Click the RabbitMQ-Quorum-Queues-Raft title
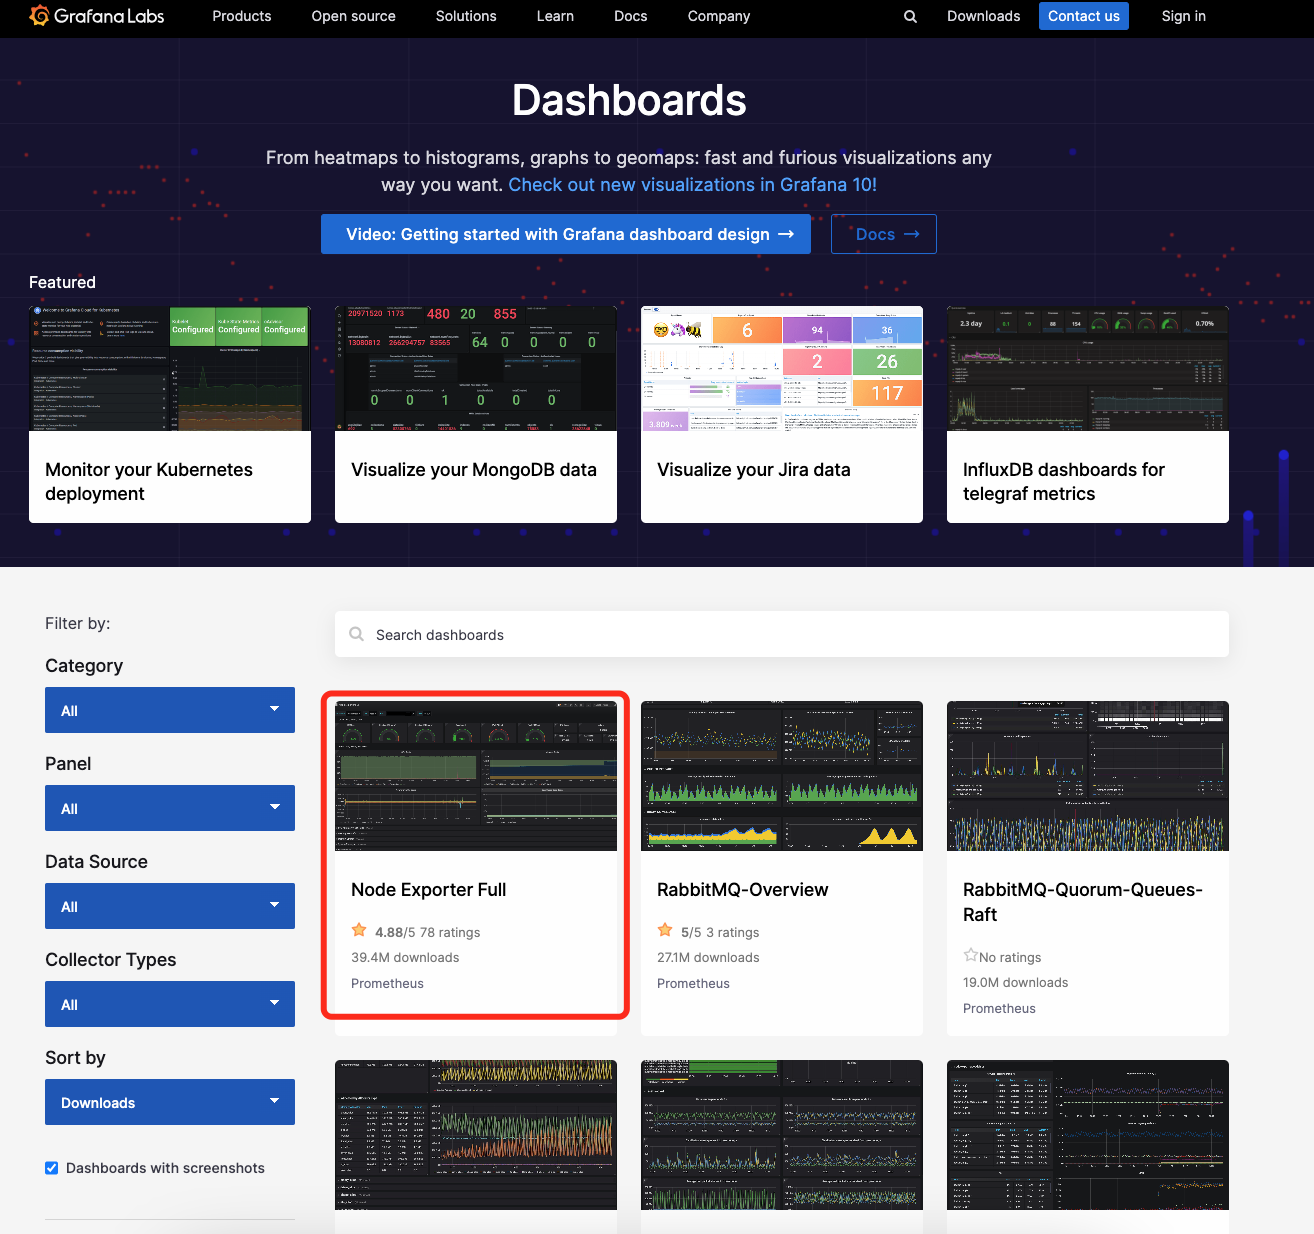 coord(1083,902)
